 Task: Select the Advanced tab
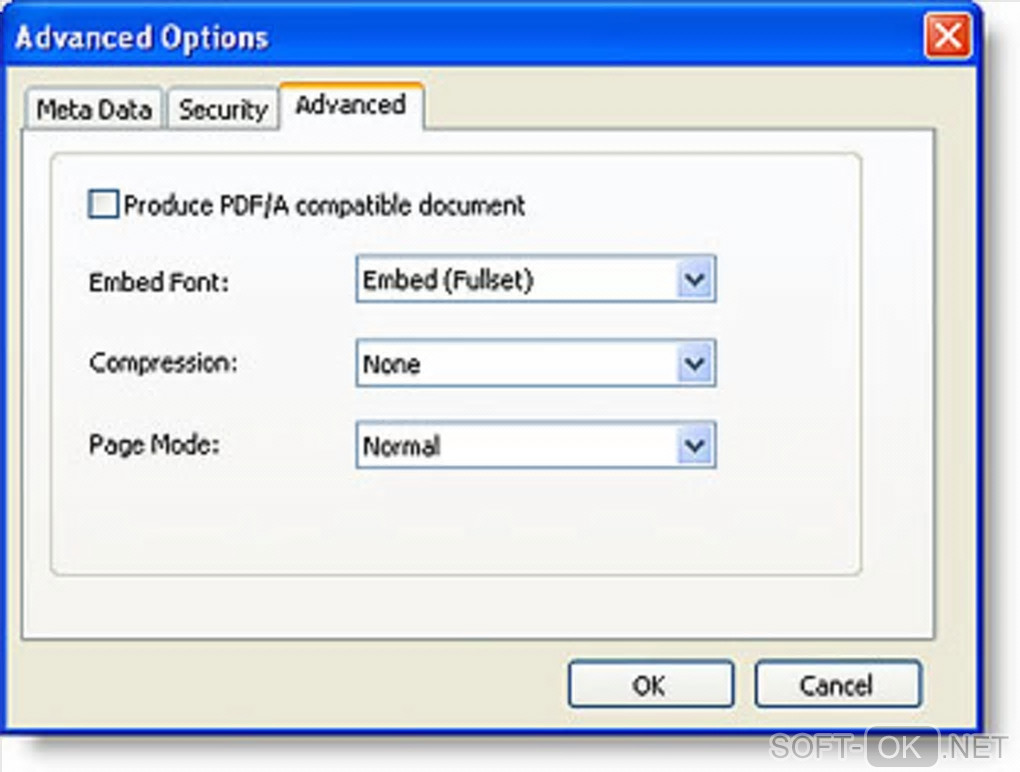(x=350, y=106)
